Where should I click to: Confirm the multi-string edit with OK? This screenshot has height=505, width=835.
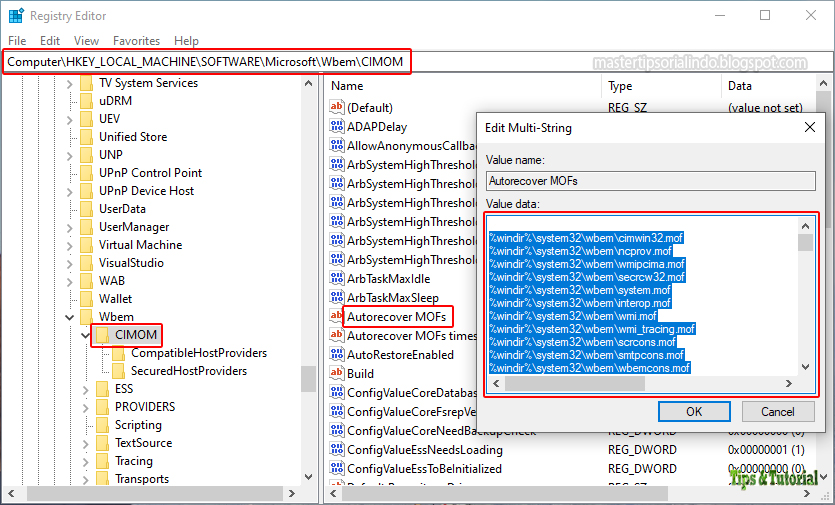[x=694, y=411]
